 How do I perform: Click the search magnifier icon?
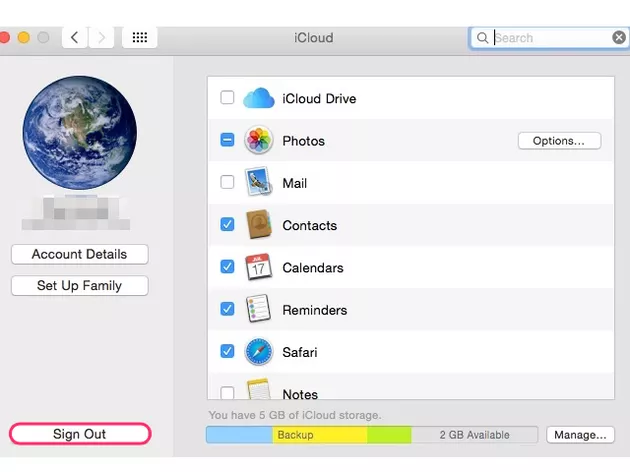coord(482,38)
